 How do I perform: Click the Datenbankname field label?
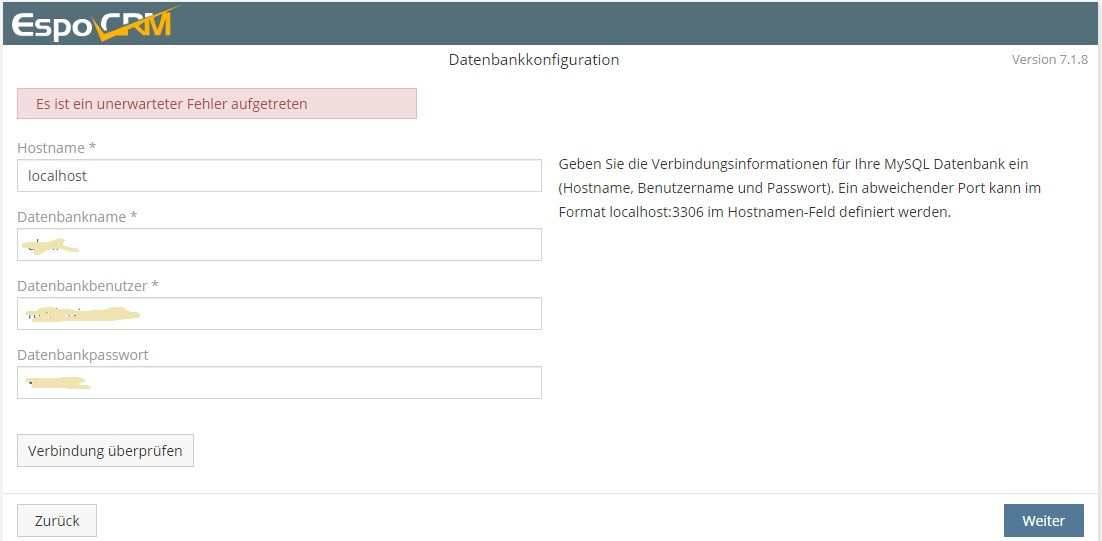point(77,217)
